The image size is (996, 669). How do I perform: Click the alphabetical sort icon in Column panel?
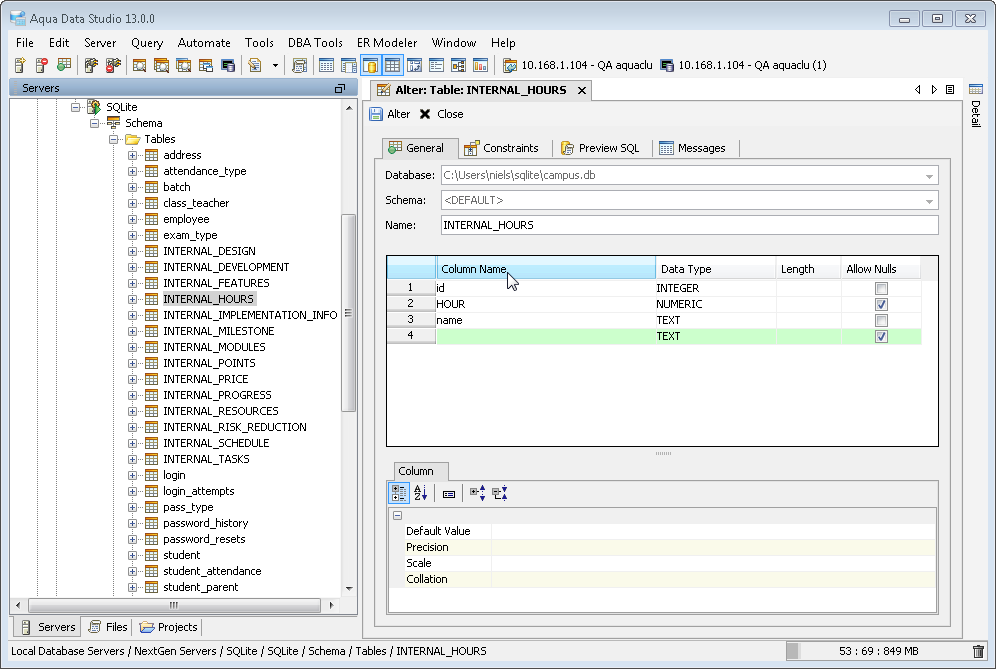coord(420,493)
